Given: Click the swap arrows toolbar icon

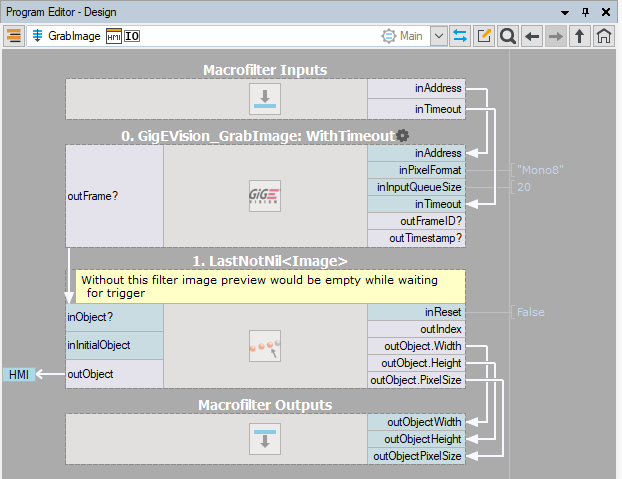Looking at the screenshot, I should coord(461,36).
